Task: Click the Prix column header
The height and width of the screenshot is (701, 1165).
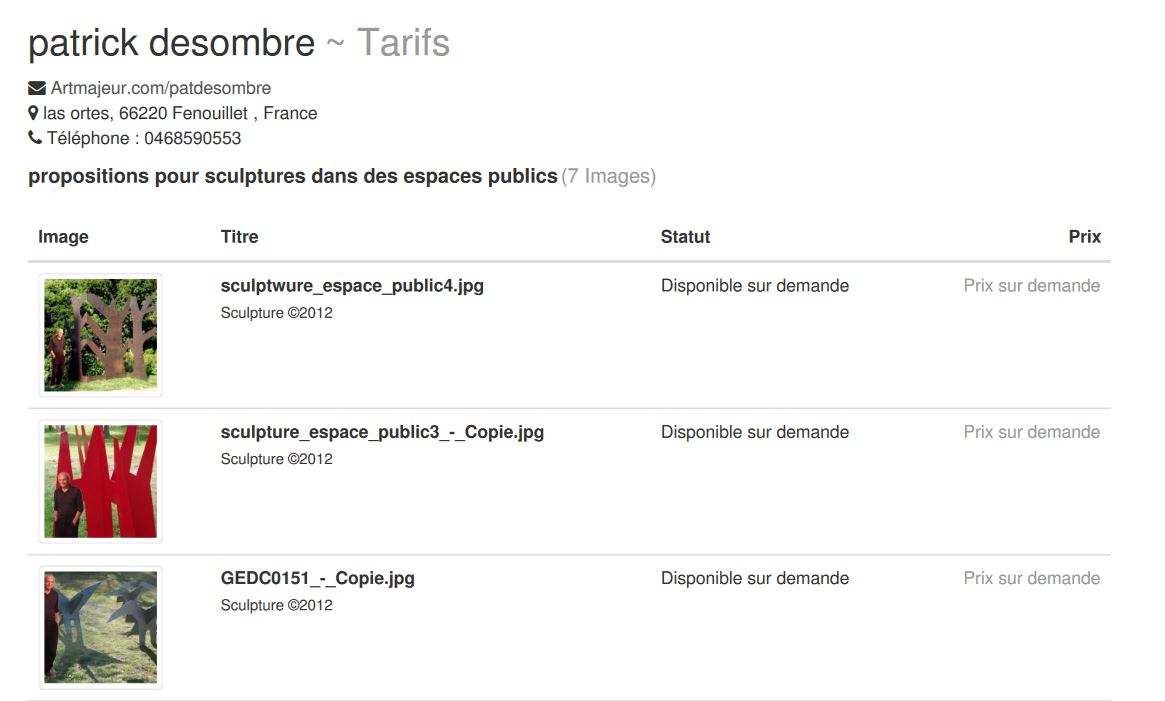Action: coord(1084,237)
